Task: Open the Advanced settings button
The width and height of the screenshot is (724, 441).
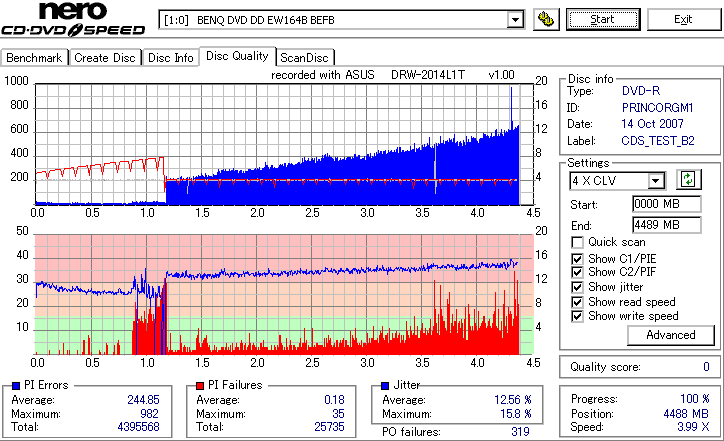Action: tap(670, 335)
